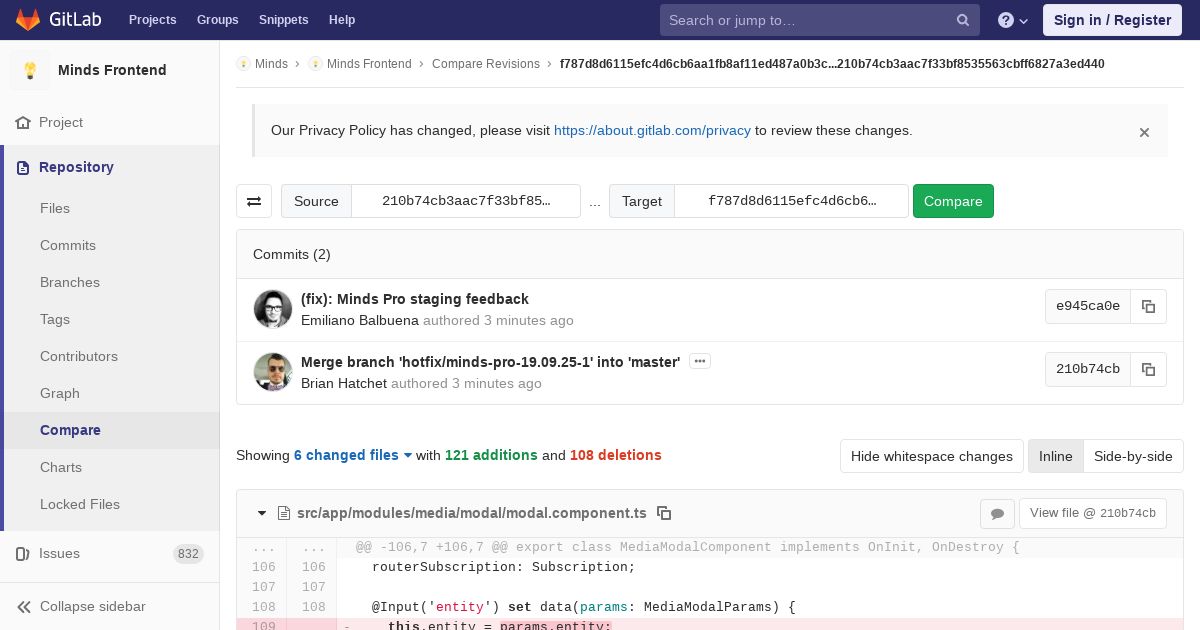Click the search magnifier icon
The height and width of the screenshot is (630, 1200).
pos(962,20)
